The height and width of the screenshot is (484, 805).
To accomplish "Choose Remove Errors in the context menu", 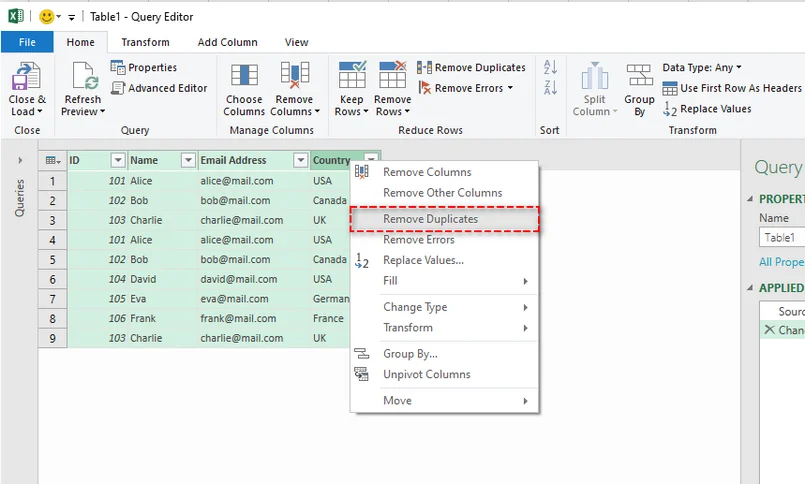I will pyautogui.click(x=444, y=240).
